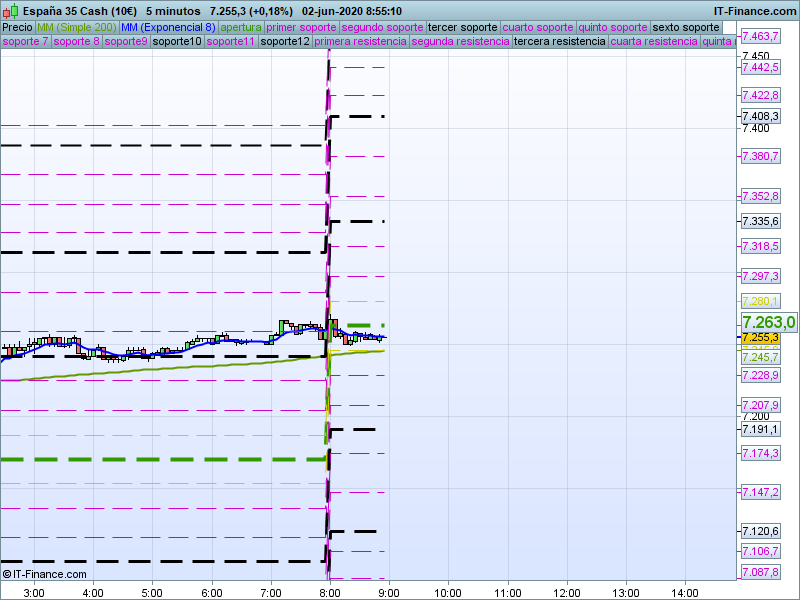Open the IT-Finance.com link at top right
The image size is (800, 600).
pos(754,11)
